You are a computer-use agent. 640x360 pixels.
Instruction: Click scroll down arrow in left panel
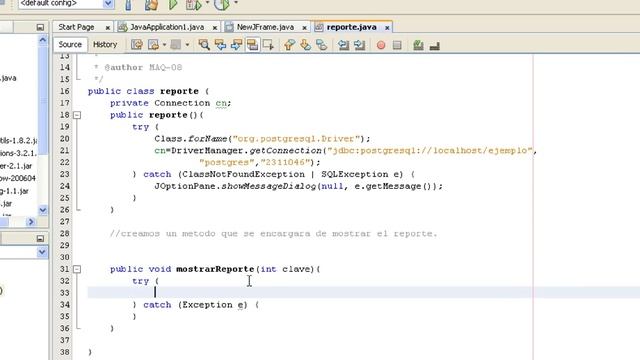pyautogui.click(x=42, y=210)
